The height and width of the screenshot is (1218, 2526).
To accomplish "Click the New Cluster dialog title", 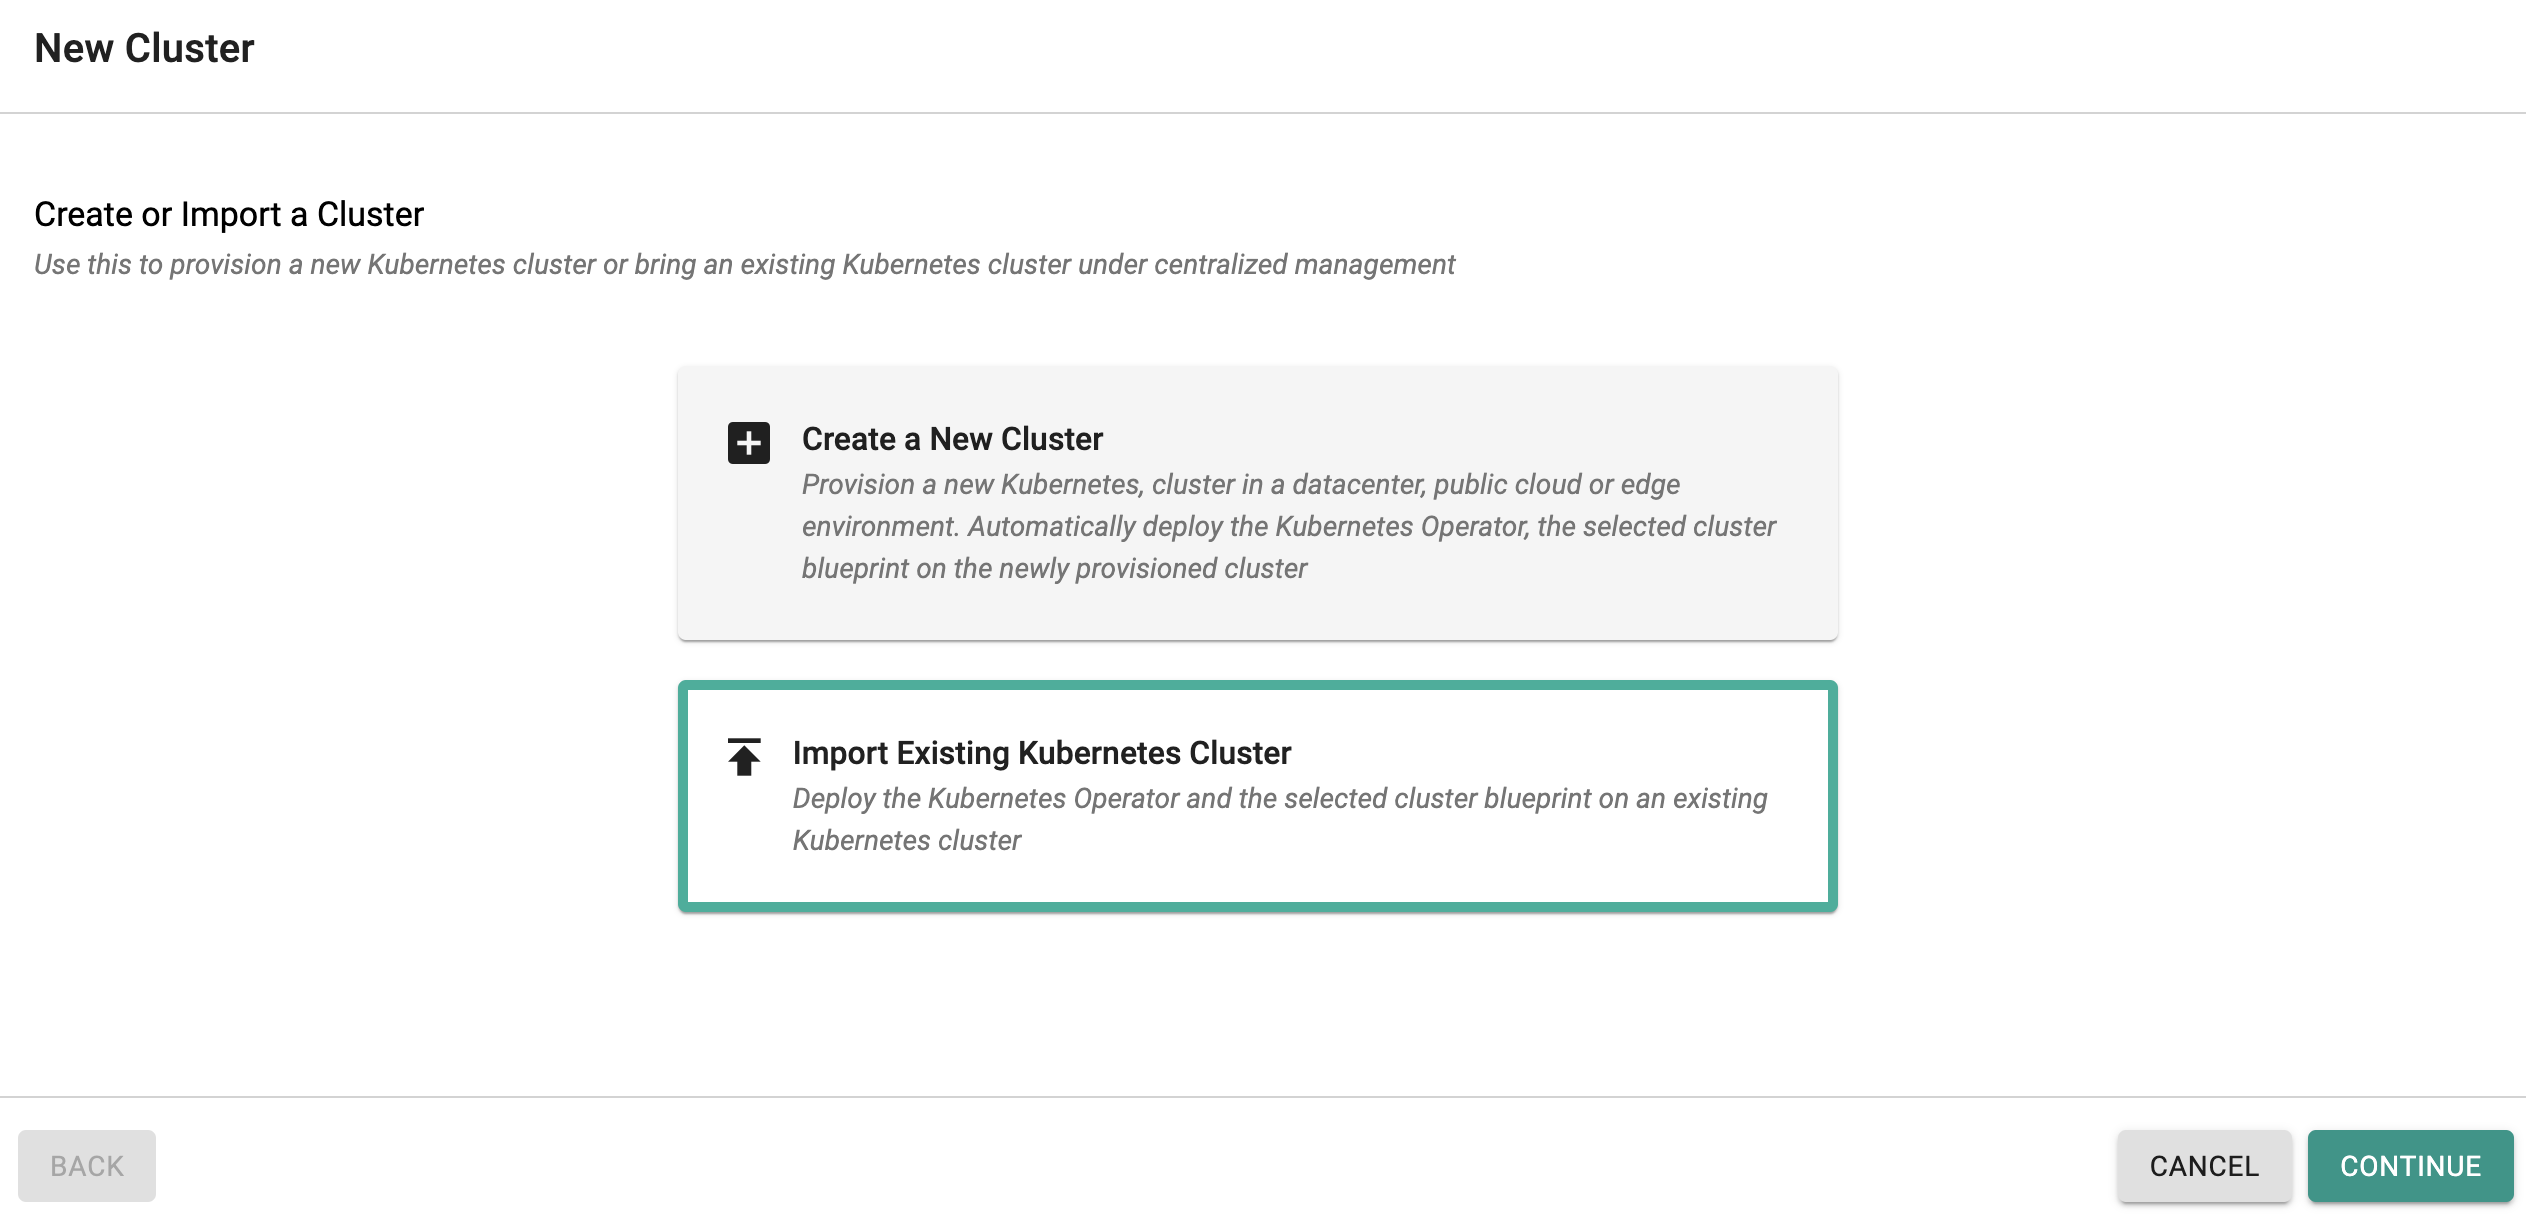I will pyautogui.click(x=144, y=48).
